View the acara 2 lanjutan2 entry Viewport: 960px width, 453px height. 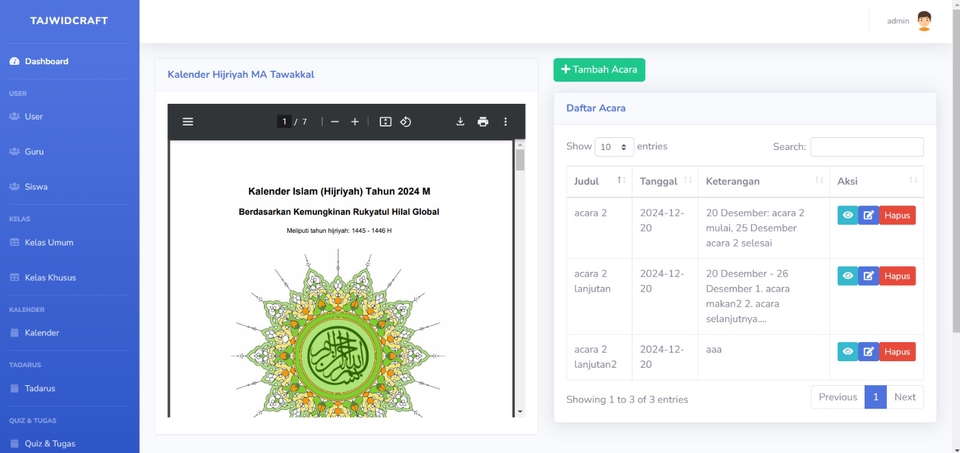[847, 352]
